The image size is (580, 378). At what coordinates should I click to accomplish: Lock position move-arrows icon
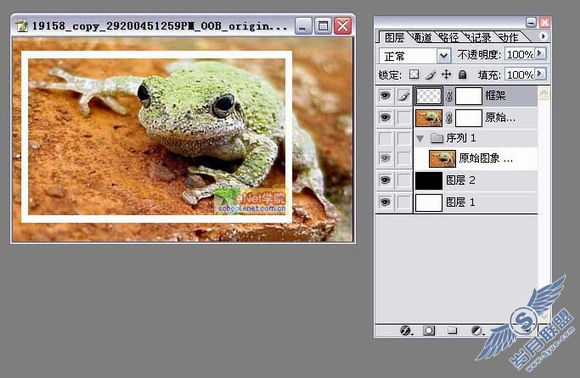pos(446,75)
